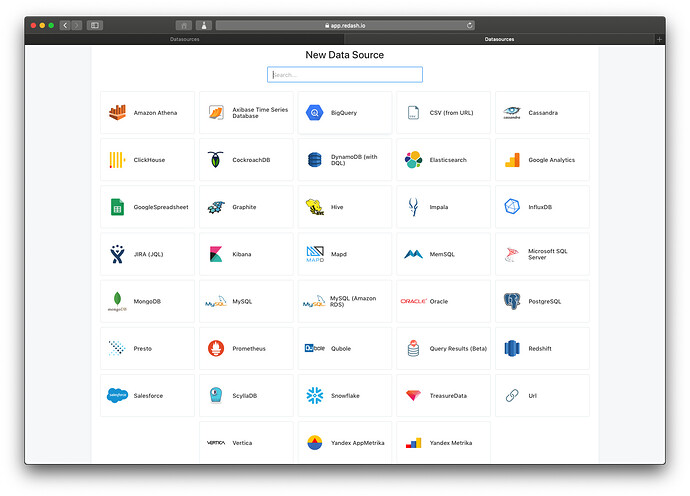Select the MySQL (Amazon RDS) label
The width and height of the screenshot is (690, 496).
[x=353, y=301]
